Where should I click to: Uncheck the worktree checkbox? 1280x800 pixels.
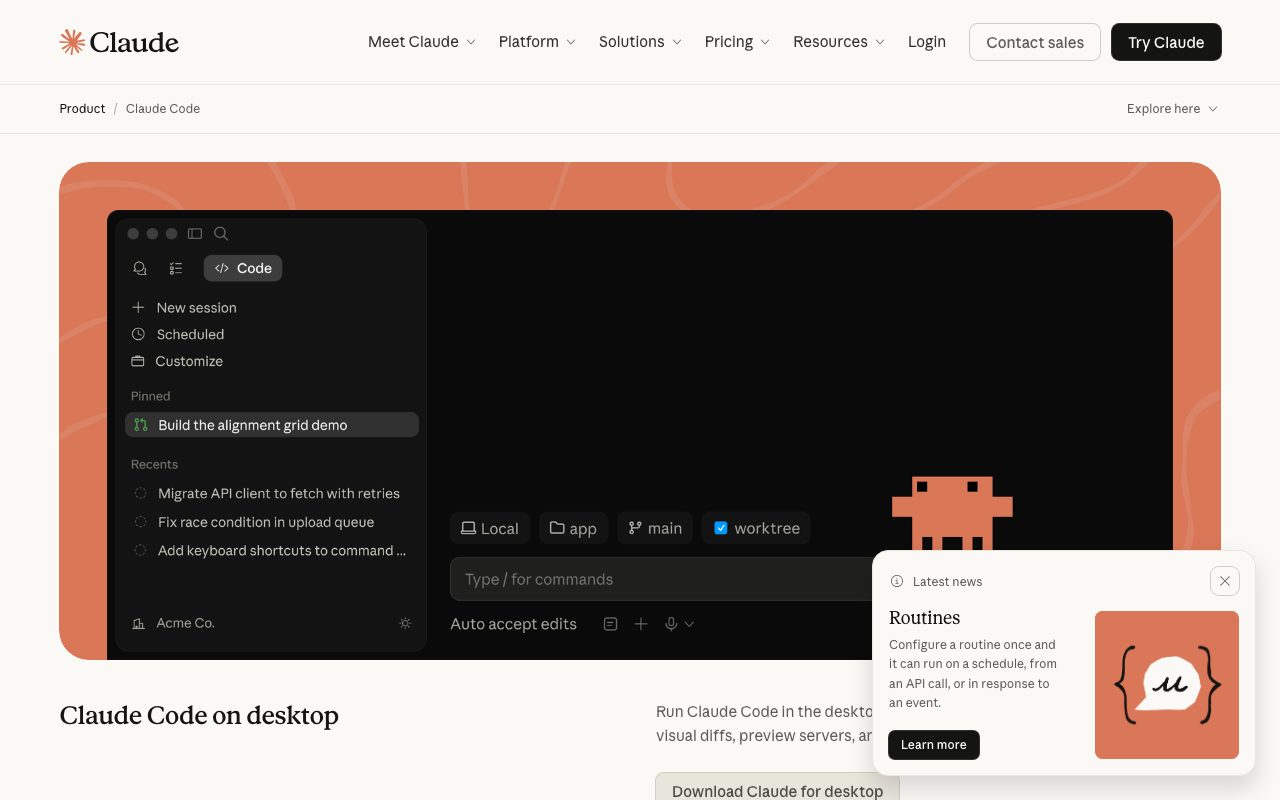click(x=720, y=528)
